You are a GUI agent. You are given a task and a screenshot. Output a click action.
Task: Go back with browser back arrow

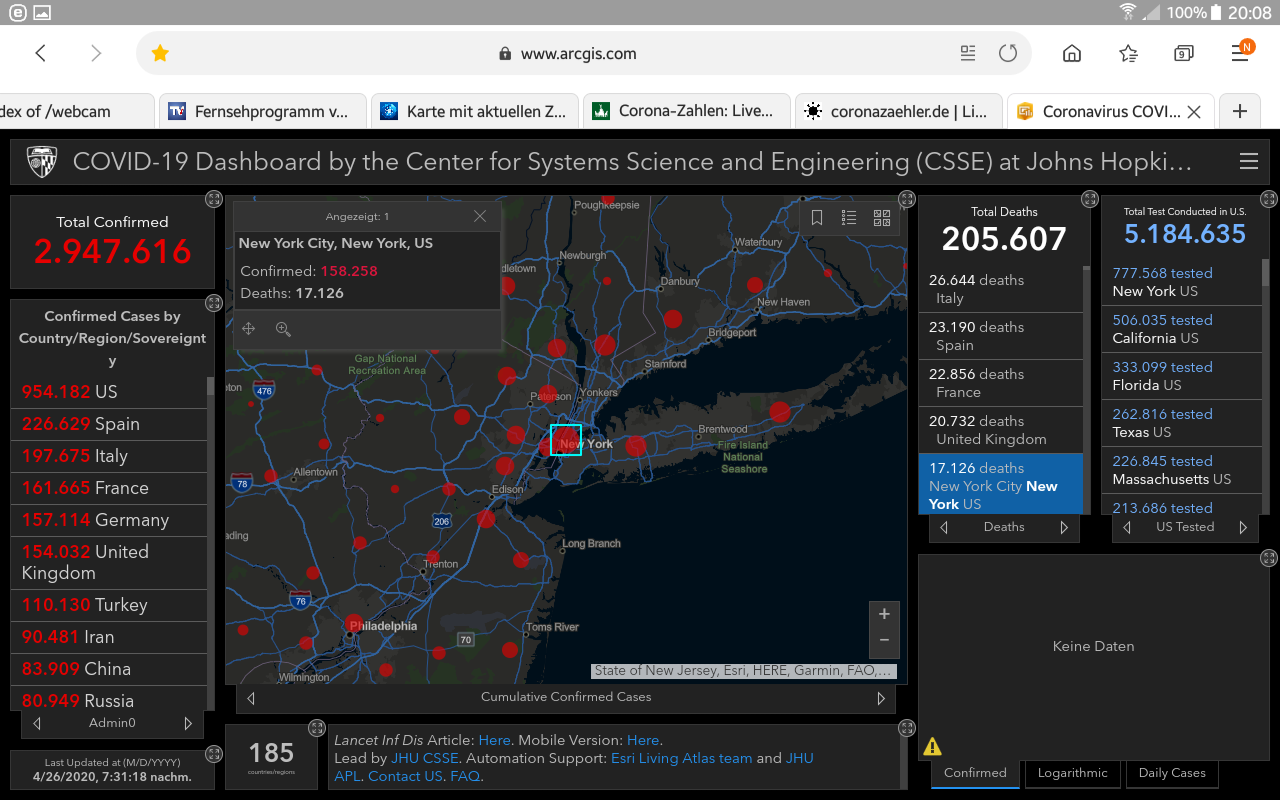click(x=41, y=54)
